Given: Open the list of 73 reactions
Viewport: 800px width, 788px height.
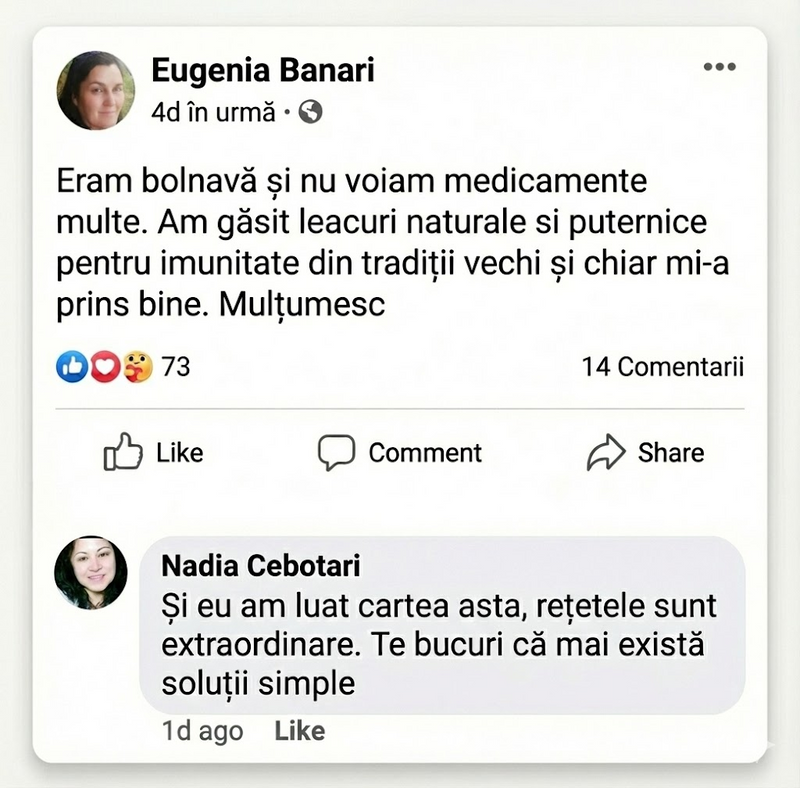Looking at the screenshot, I should point(176,367).
